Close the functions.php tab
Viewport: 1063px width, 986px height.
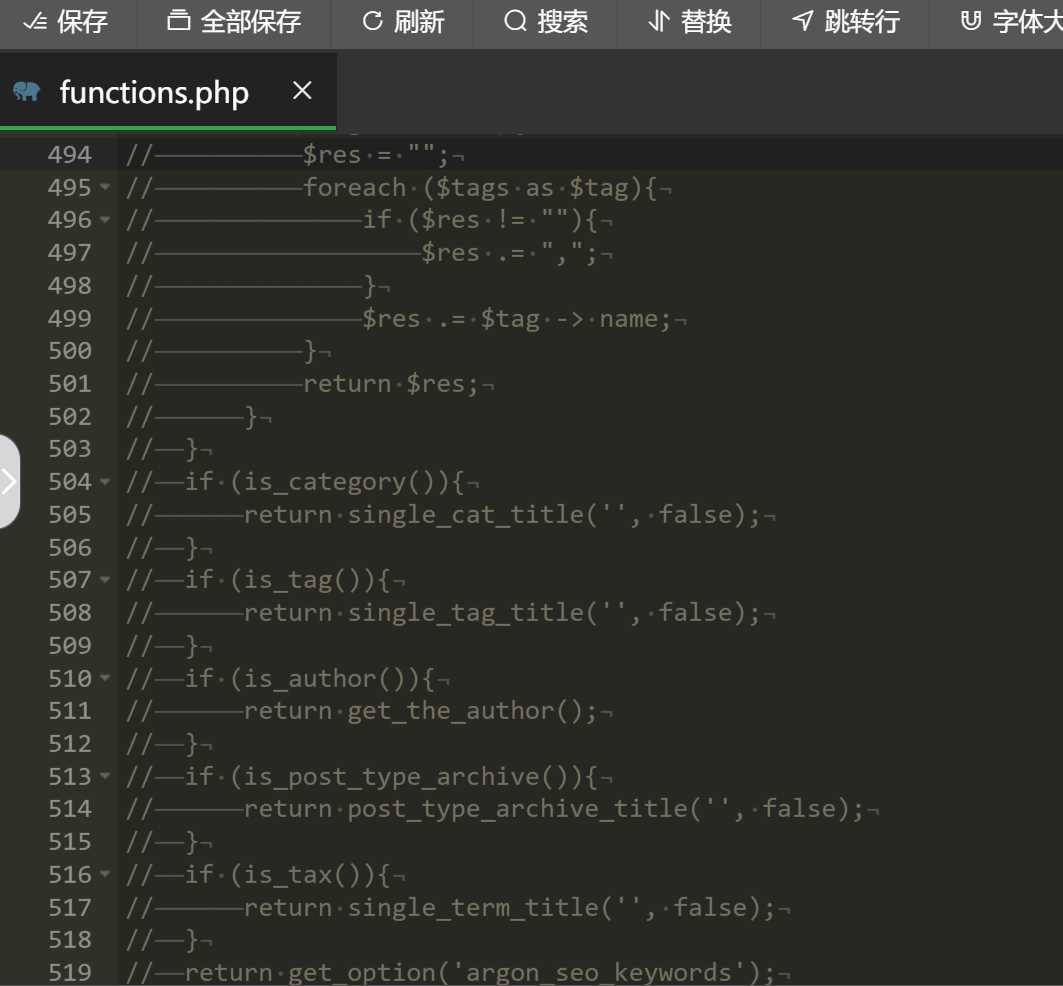tap(302, 92)
